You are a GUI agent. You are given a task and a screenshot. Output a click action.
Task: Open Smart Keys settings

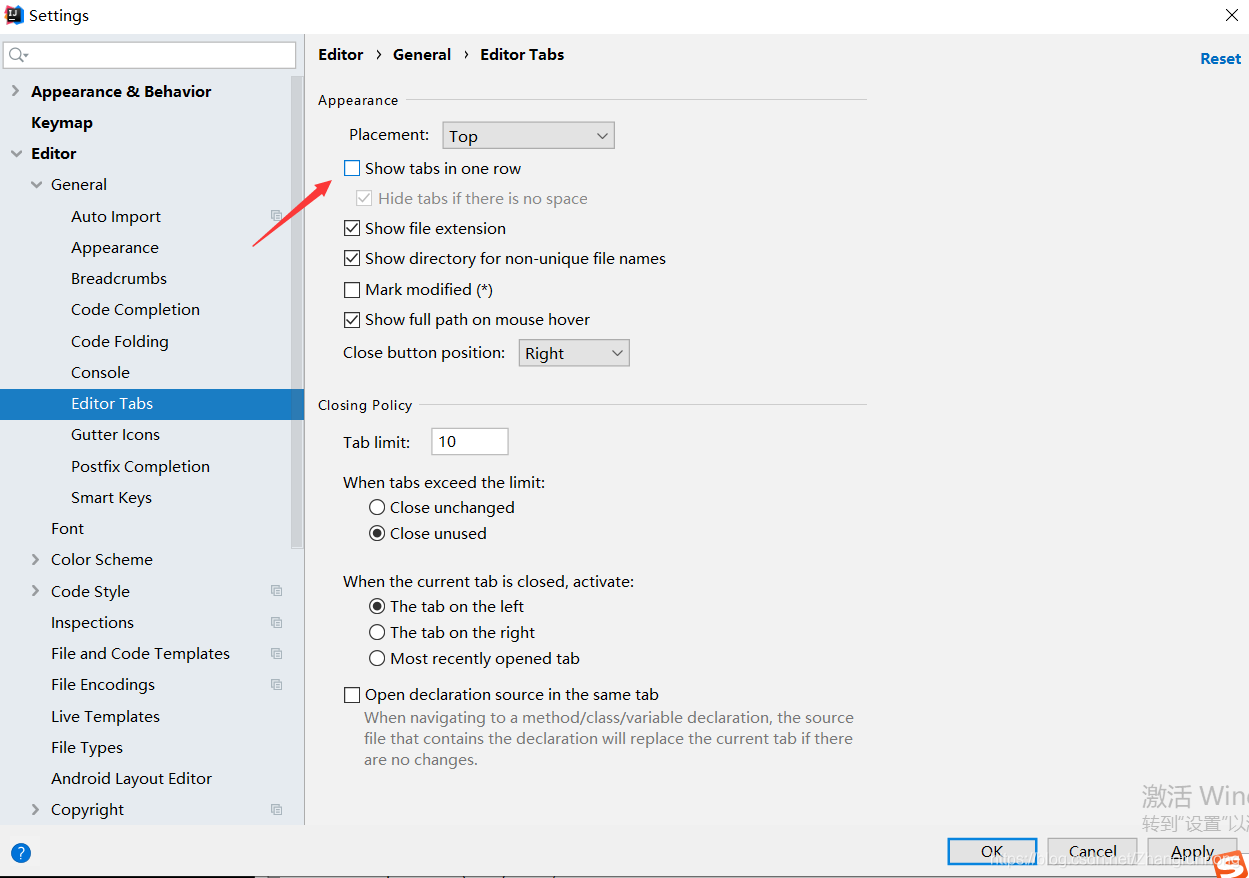[112, 497]
